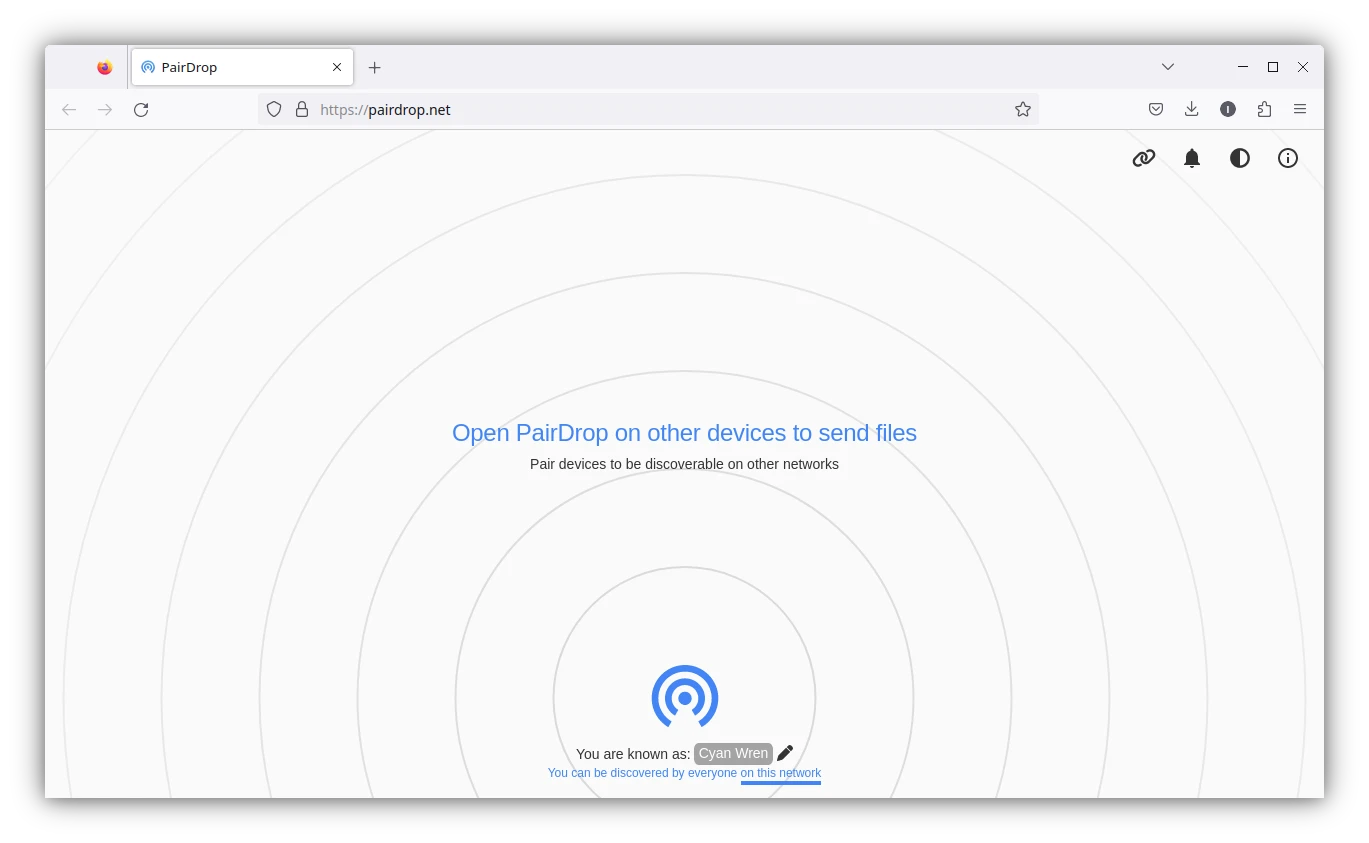This screenshot has width=1369, height=843.
Task: Open the extensions puzzle-piece menu
Action: (1264, 110)
